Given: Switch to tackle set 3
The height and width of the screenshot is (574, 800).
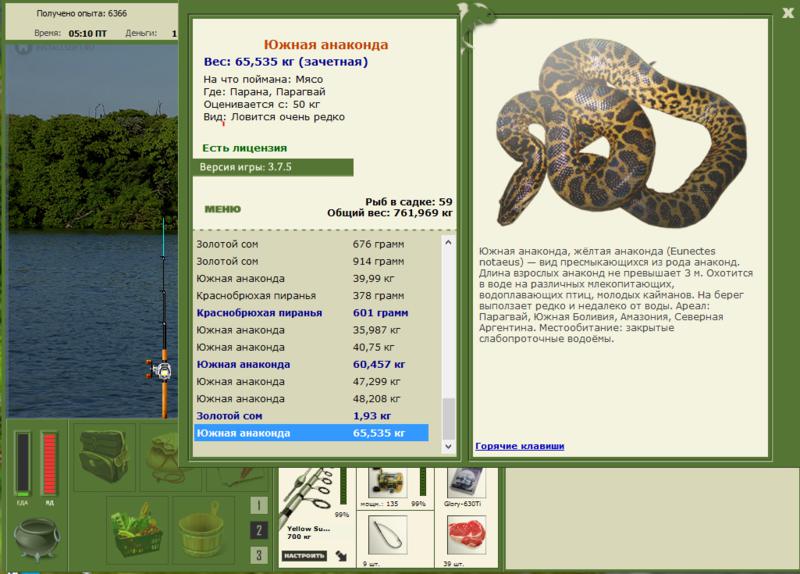Looking at the screenshot, I should (259, 555).
